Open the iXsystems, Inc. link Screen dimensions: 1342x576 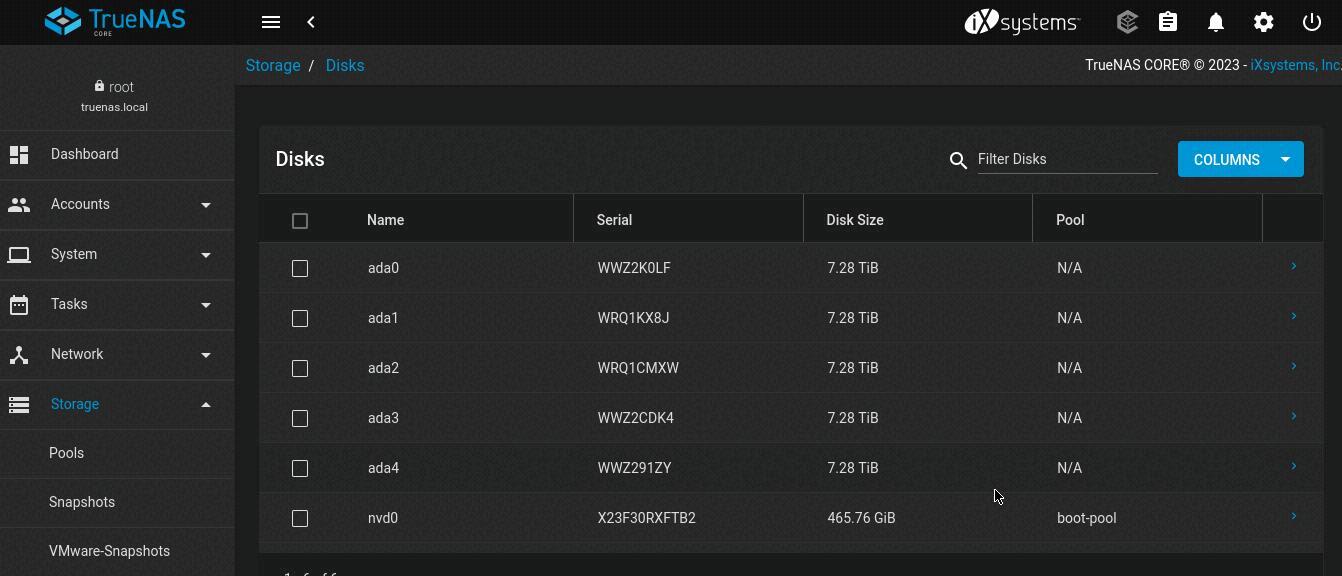pyautogui.click(x=1295, y=65)
